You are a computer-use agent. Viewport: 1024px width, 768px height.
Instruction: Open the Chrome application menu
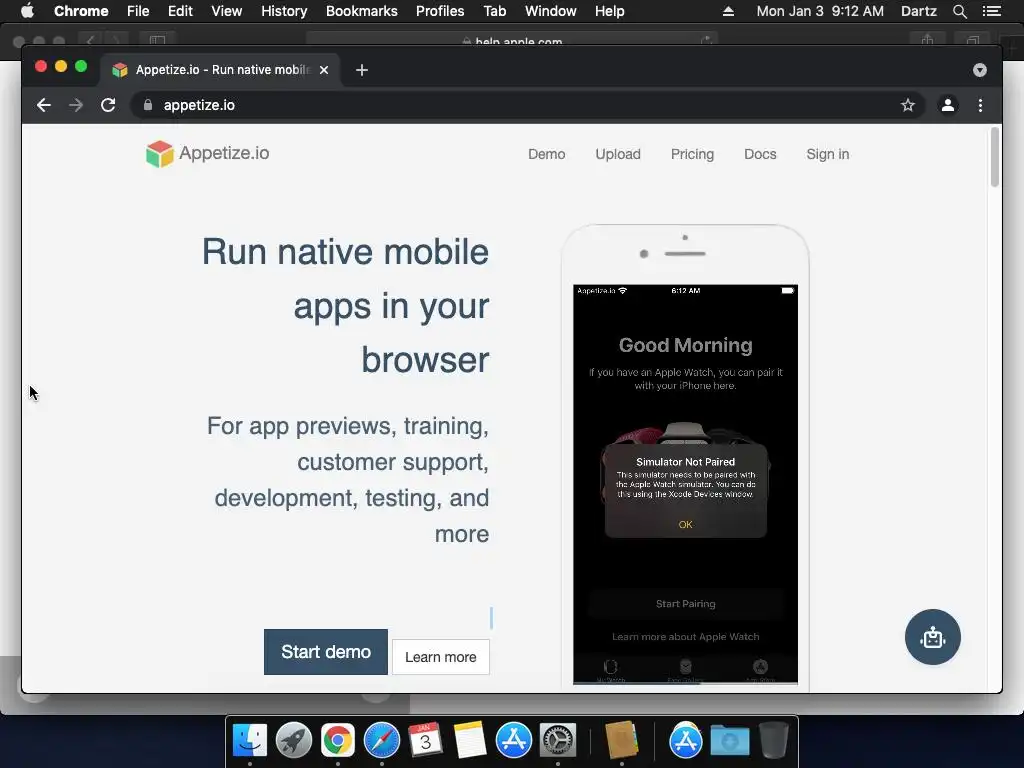81,11
